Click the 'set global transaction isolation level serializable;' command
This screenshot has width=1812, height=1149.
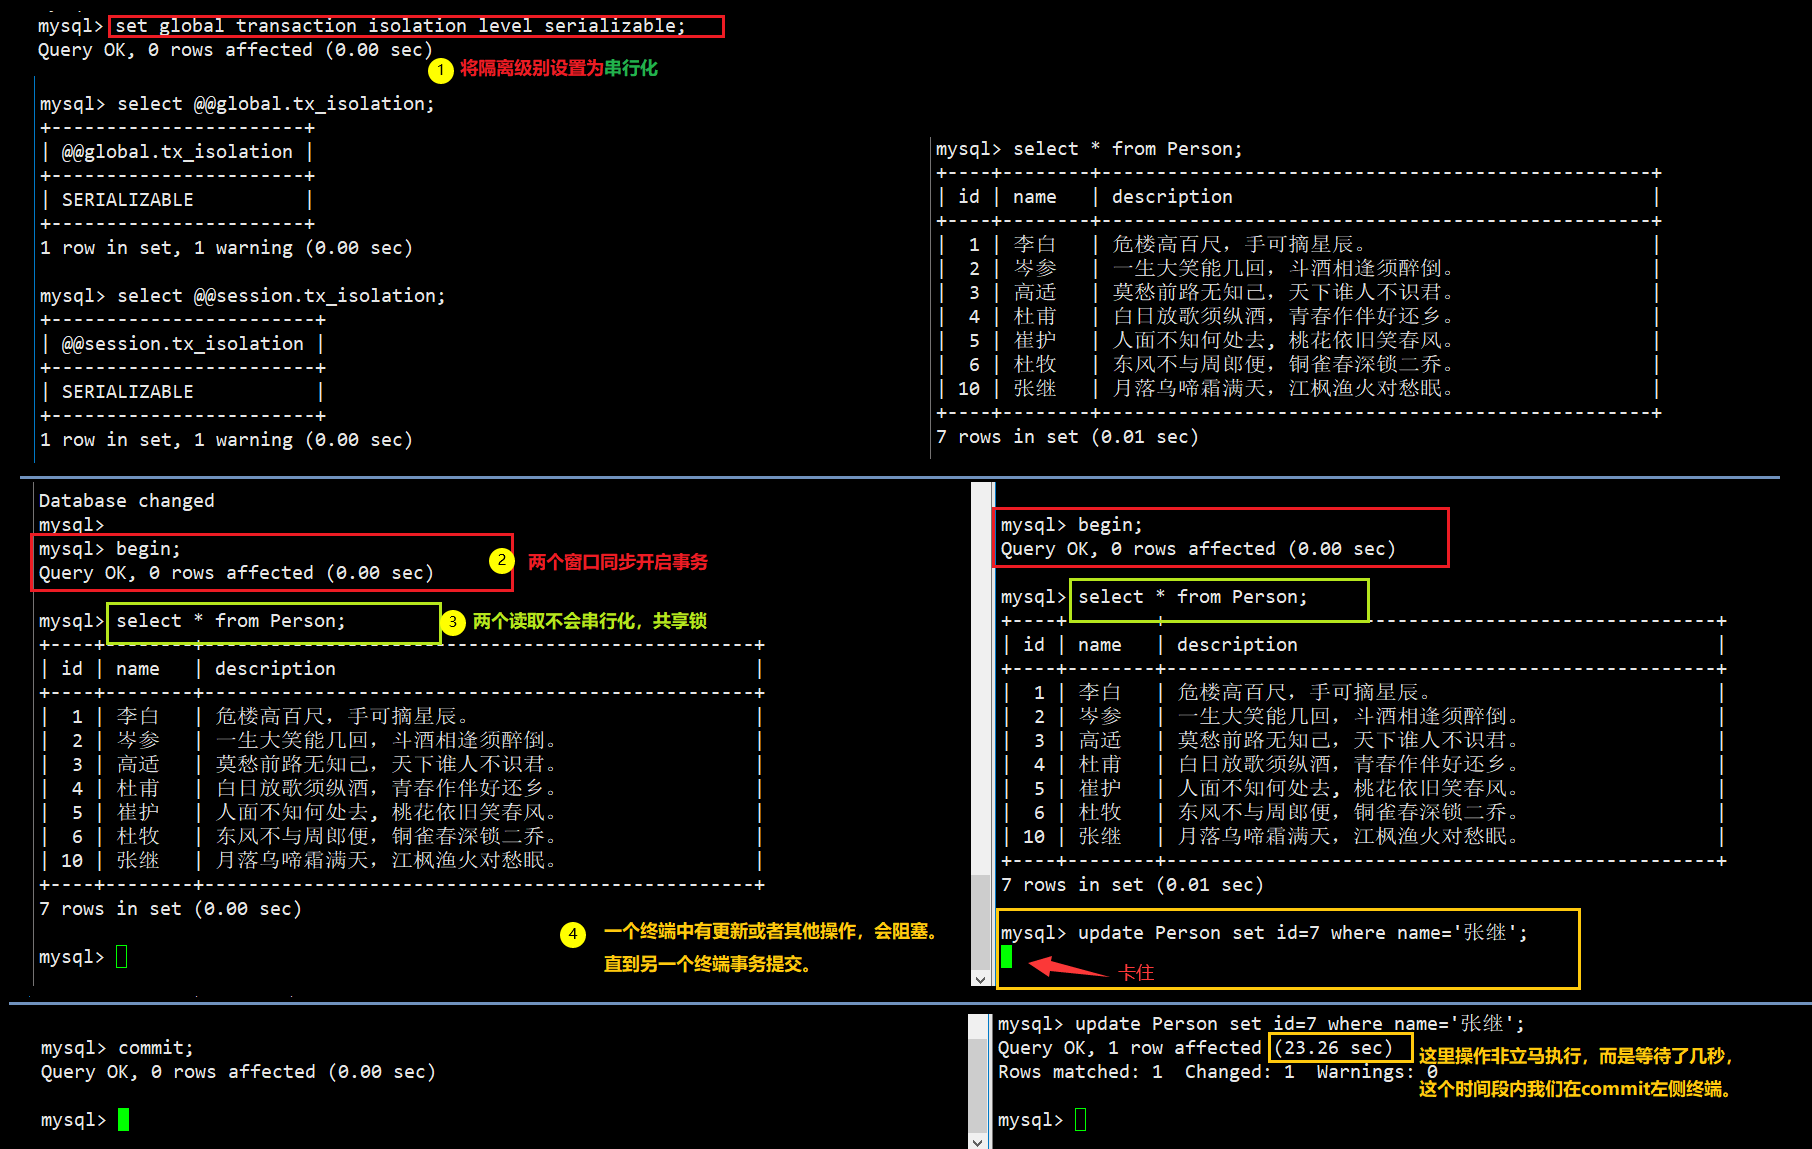401,26
